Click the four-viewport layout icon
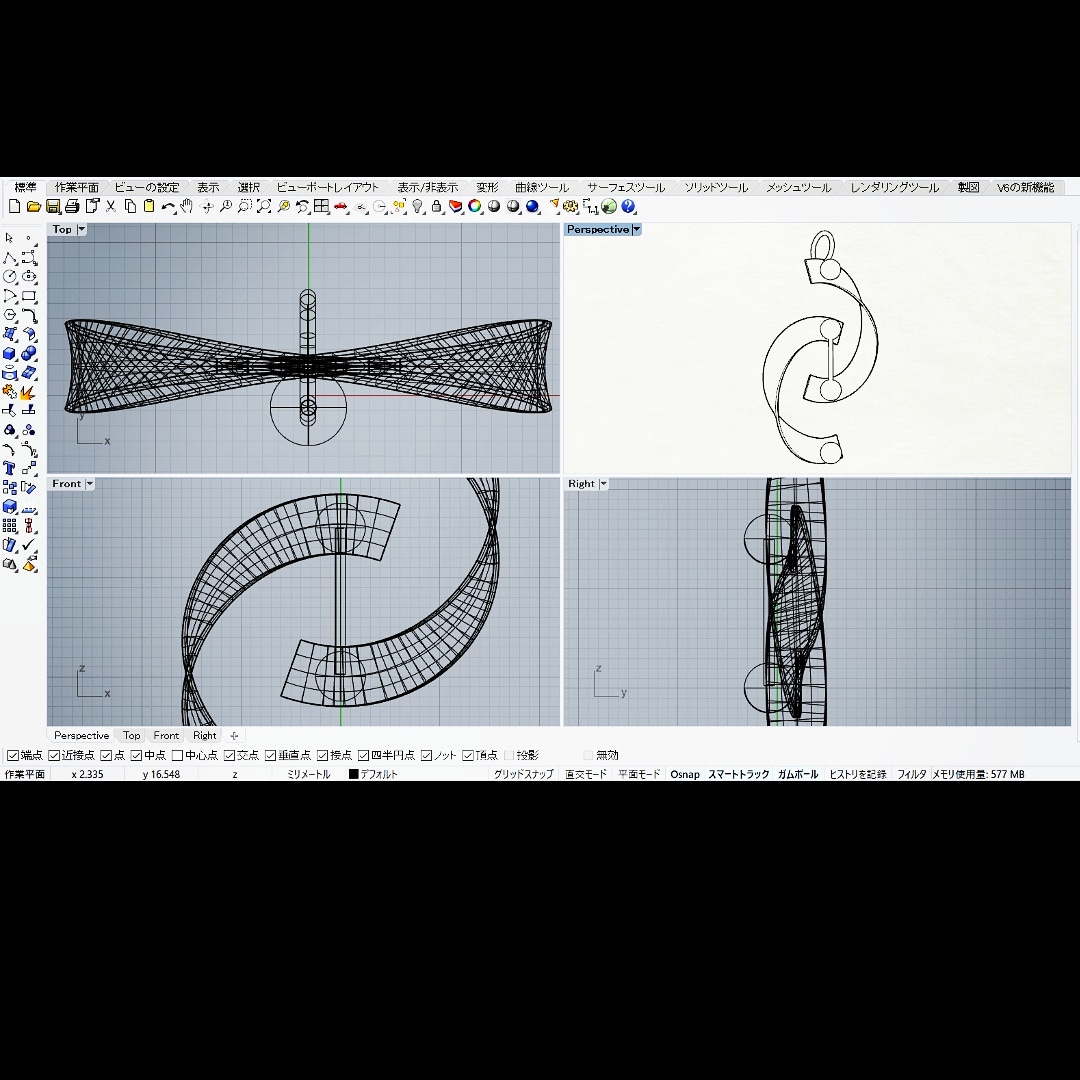The height and width of the screenshot is (1080, 1080). (x=321, y=207)
